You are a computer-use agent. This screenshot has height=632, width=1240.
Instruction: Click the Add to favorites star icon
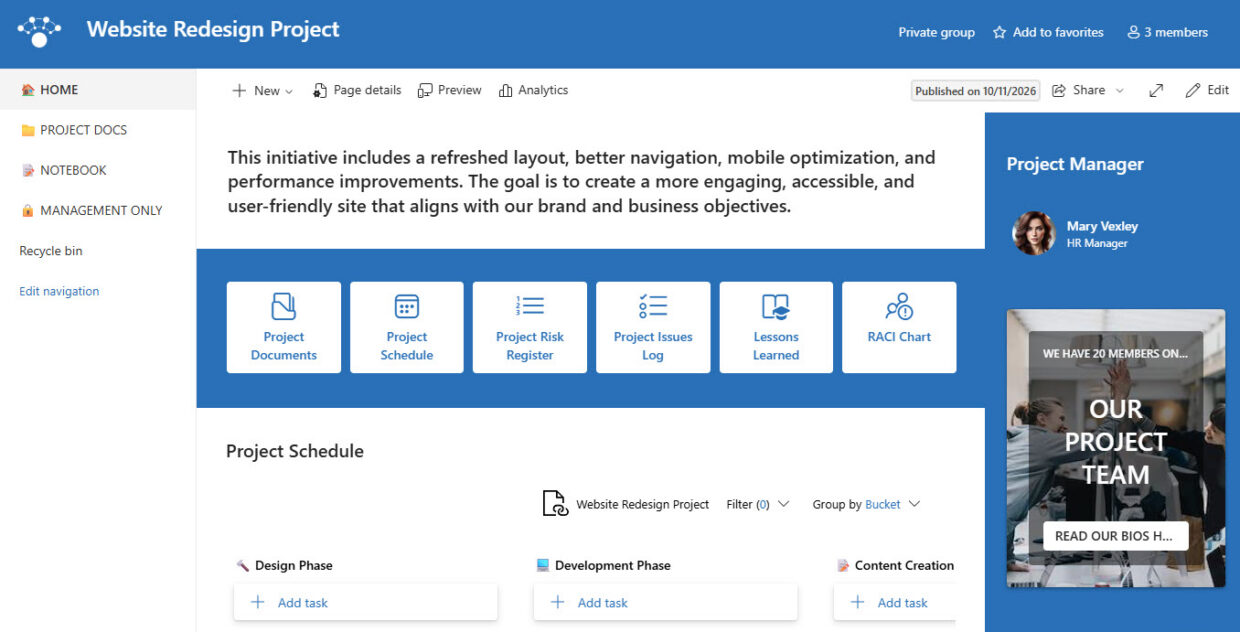999,33
